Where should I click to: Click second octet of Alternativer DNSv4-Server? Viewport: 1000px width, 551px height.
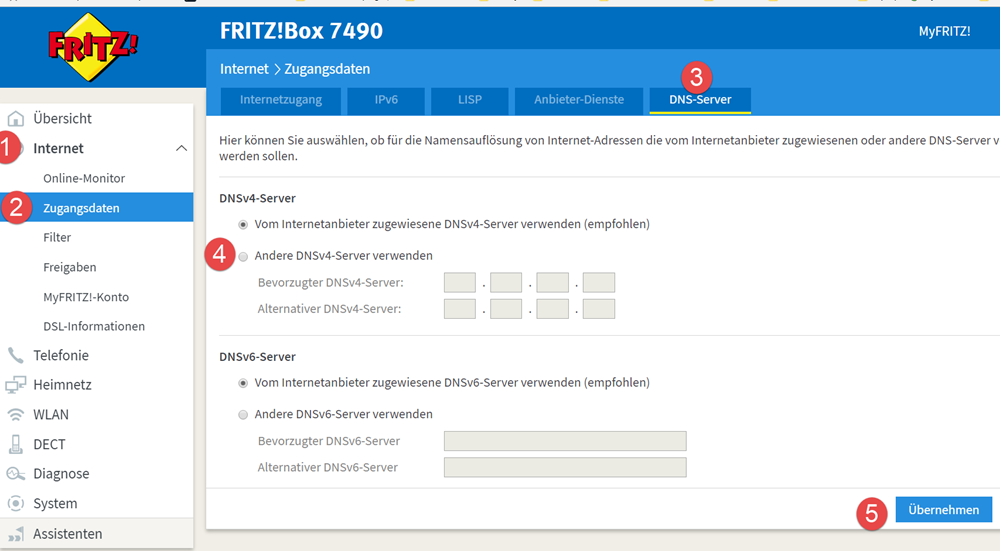tap(506, 309)
